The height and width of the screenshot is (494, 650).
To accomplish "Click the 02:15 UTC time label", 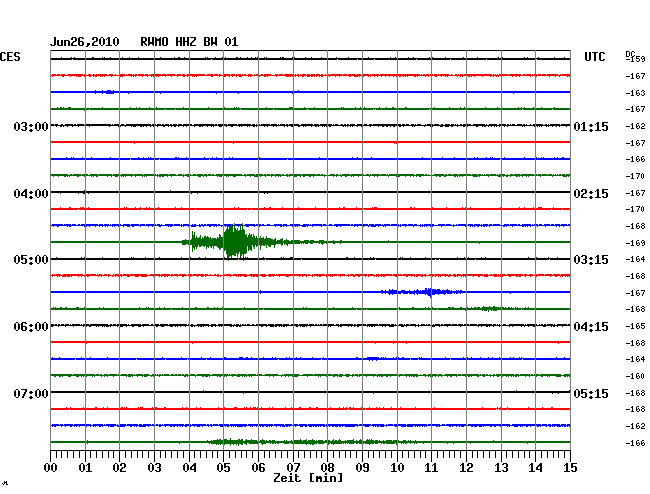I will 591,194.
